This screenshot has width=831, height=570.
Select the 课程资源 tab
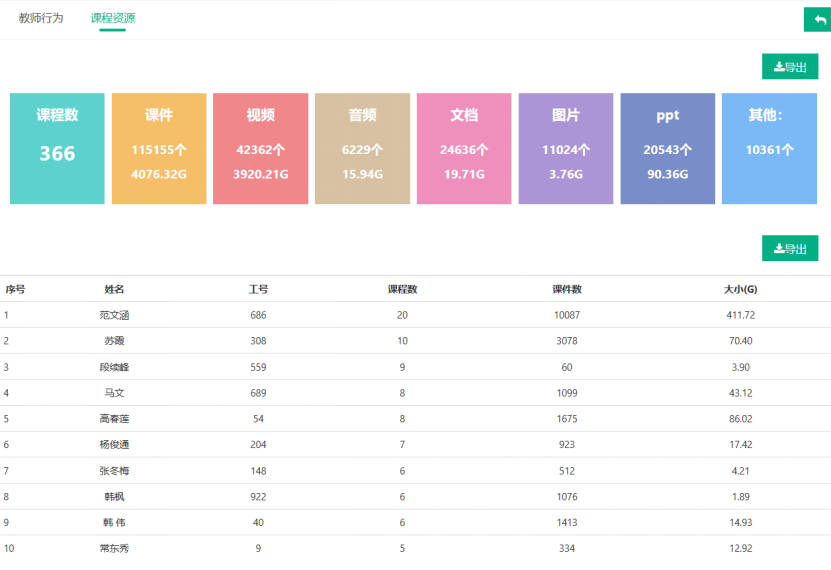(112, 18)
